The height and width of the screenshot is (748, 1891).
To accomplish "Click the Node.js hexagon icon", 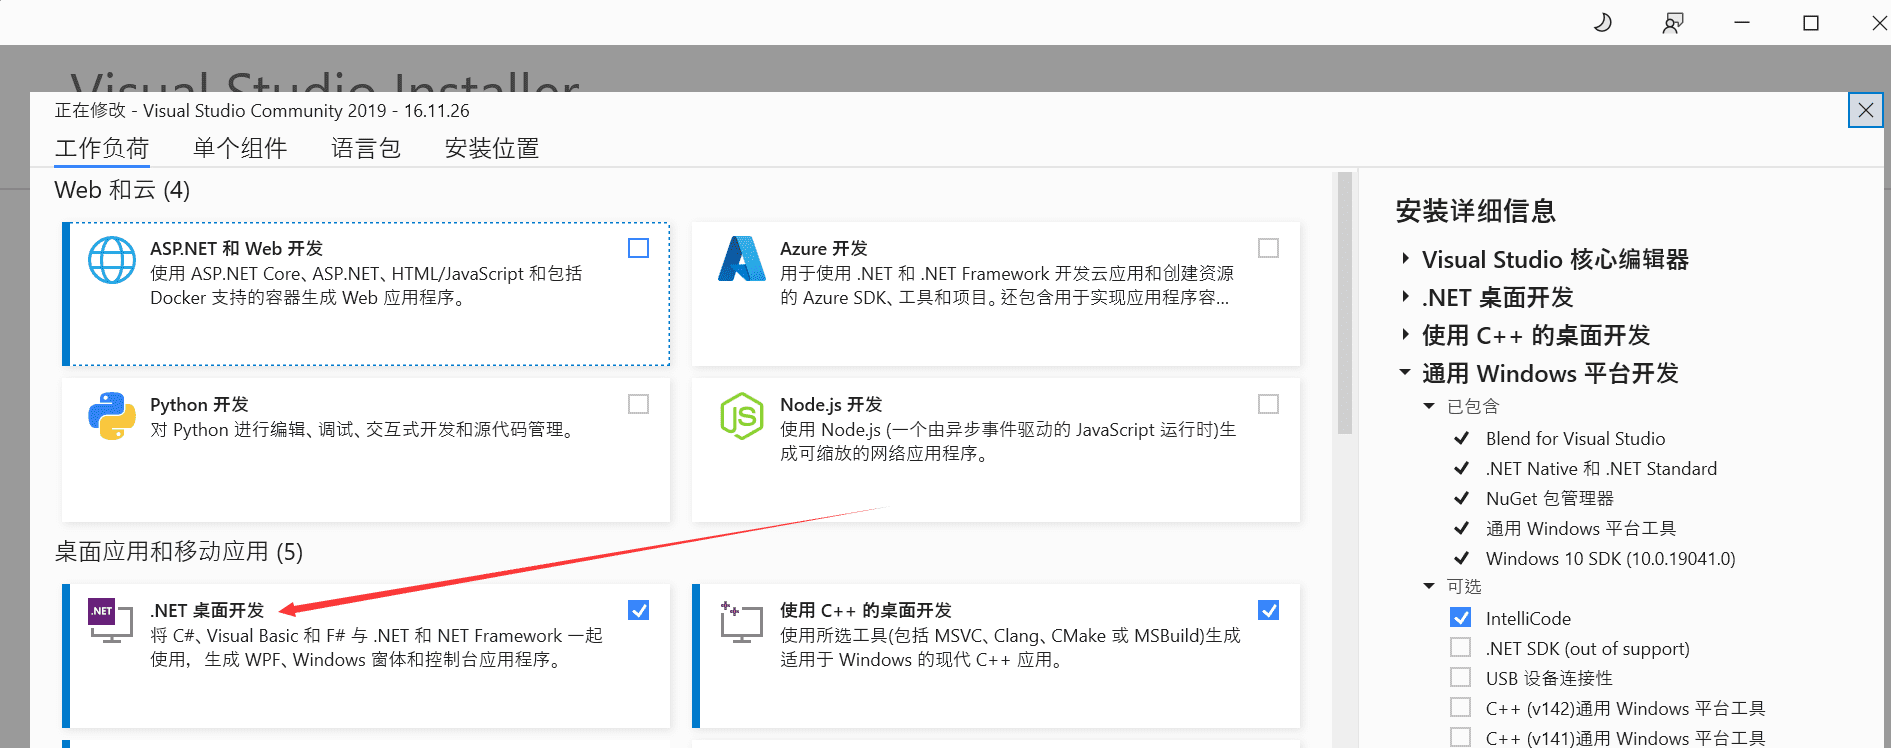I will pyautogui.click(x=742, y=416).
